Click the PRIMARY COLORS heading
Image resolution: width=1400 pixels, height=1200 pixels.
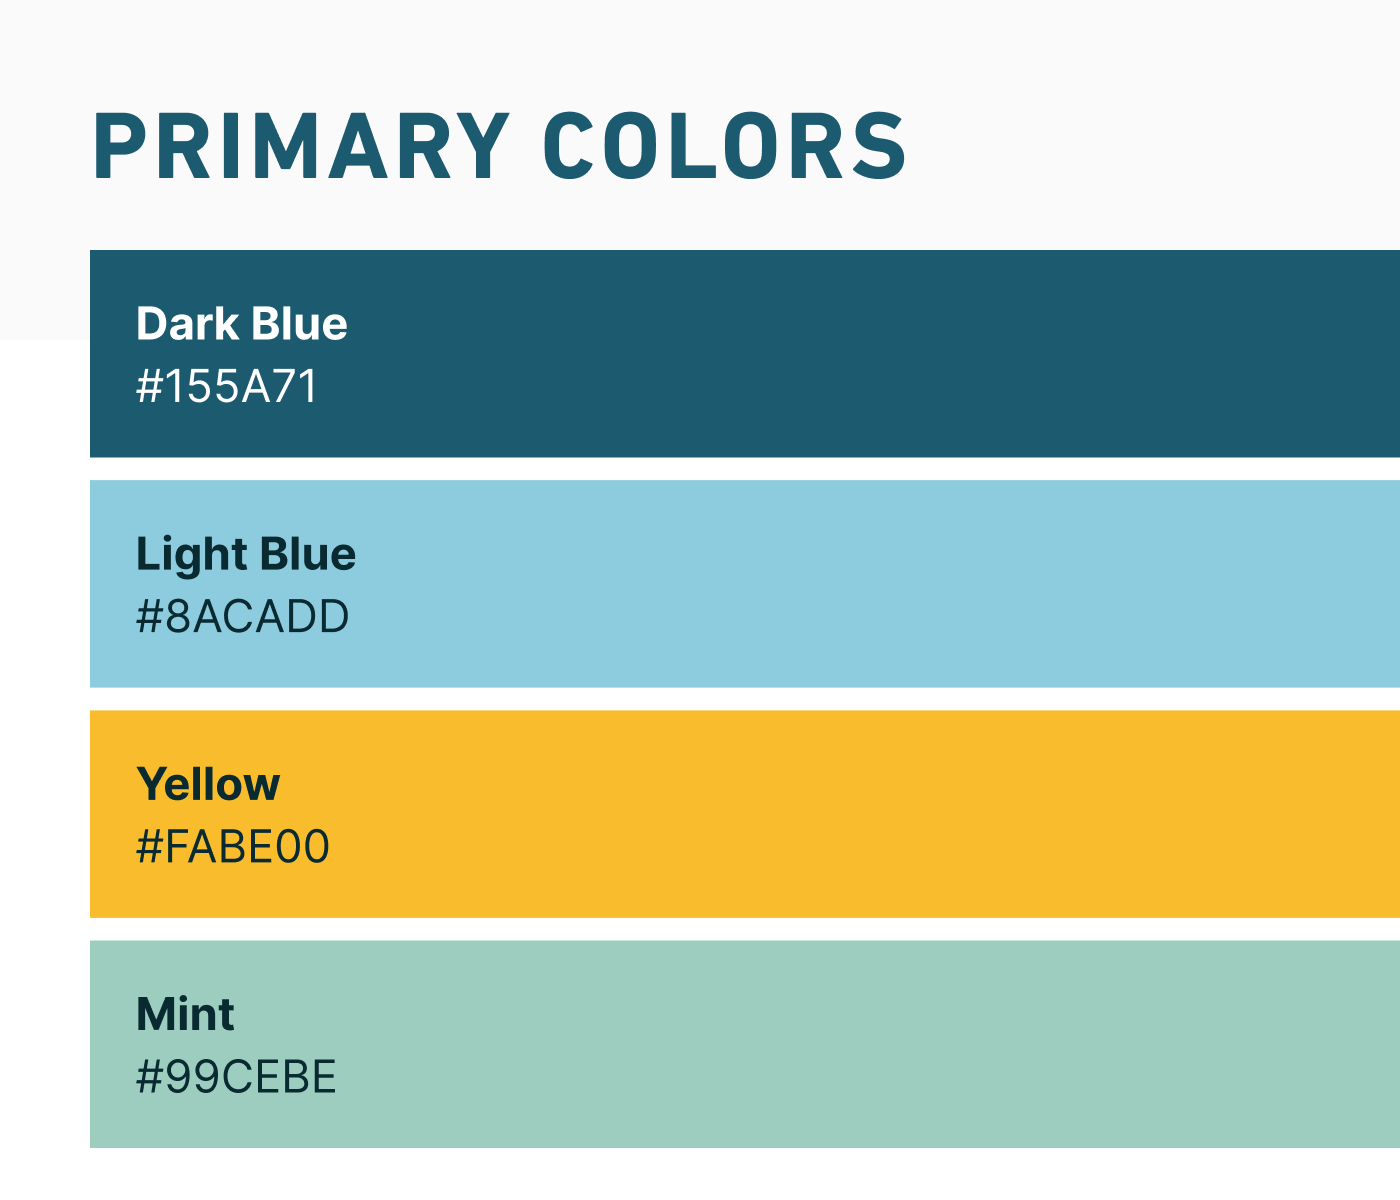(499, 146)
